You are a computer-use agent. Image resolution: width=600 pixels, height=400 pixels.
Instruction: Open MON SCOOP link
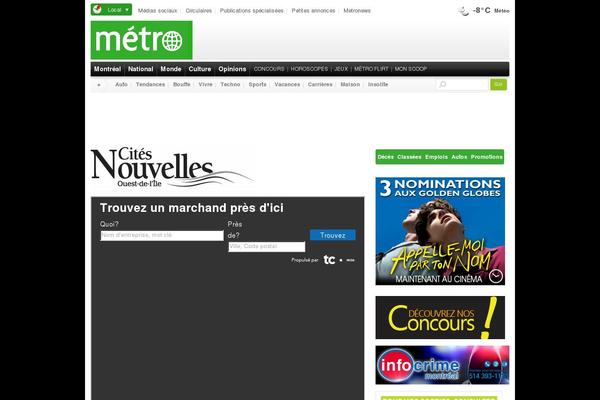coord(411,69)
